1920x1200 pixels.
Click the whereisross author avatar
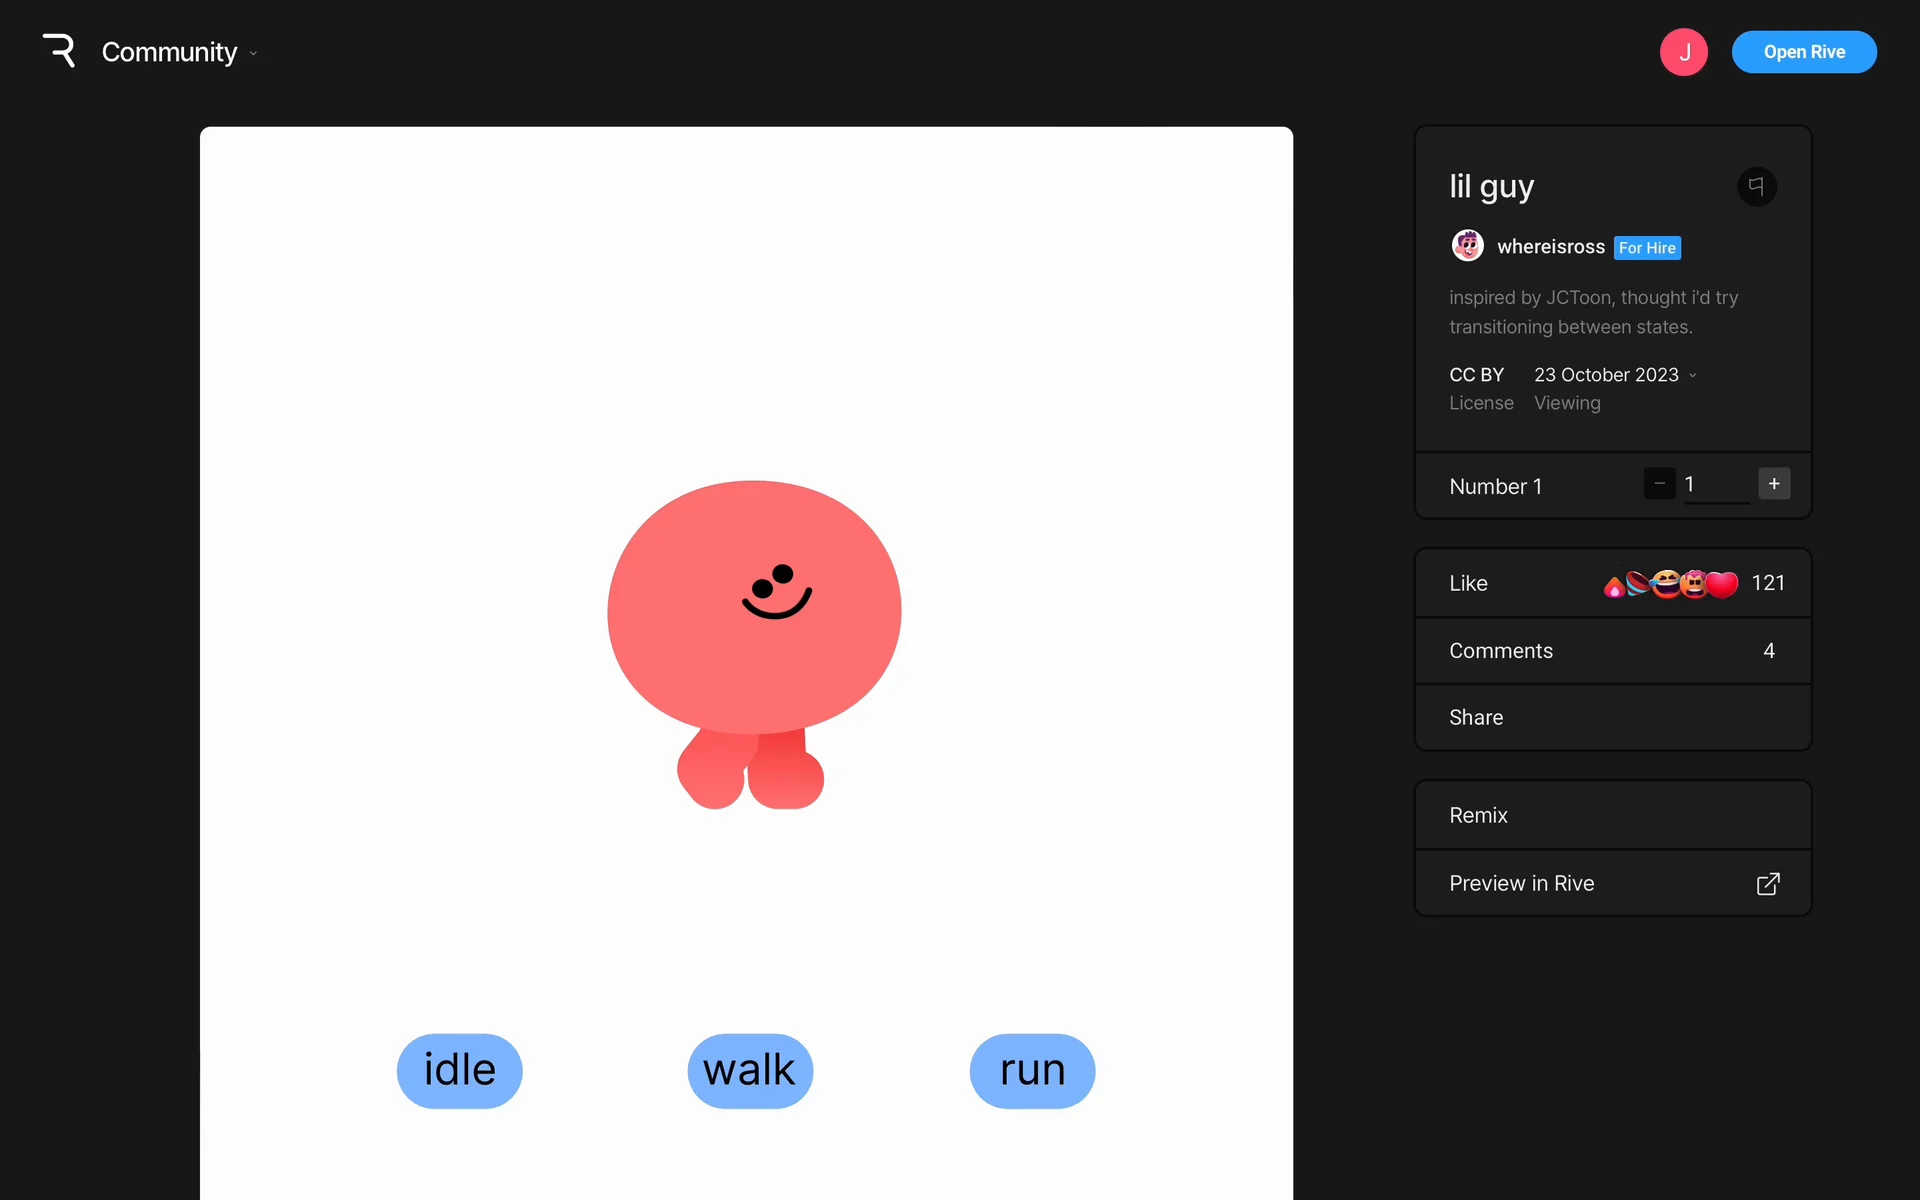[x=1467, y=246]
